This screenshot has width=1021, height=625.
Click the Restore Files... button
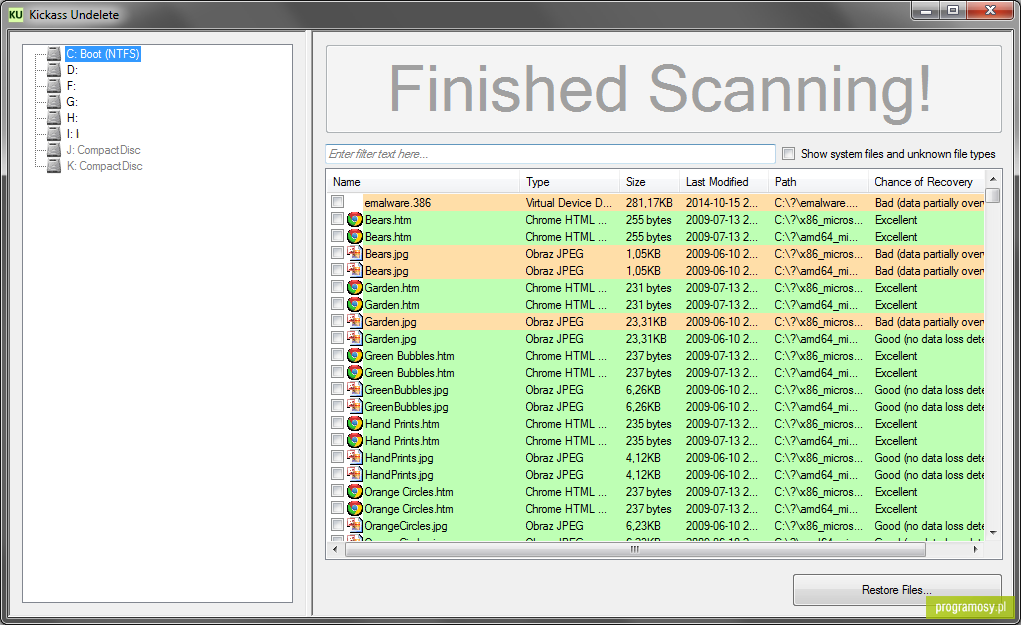click(897, 590)
